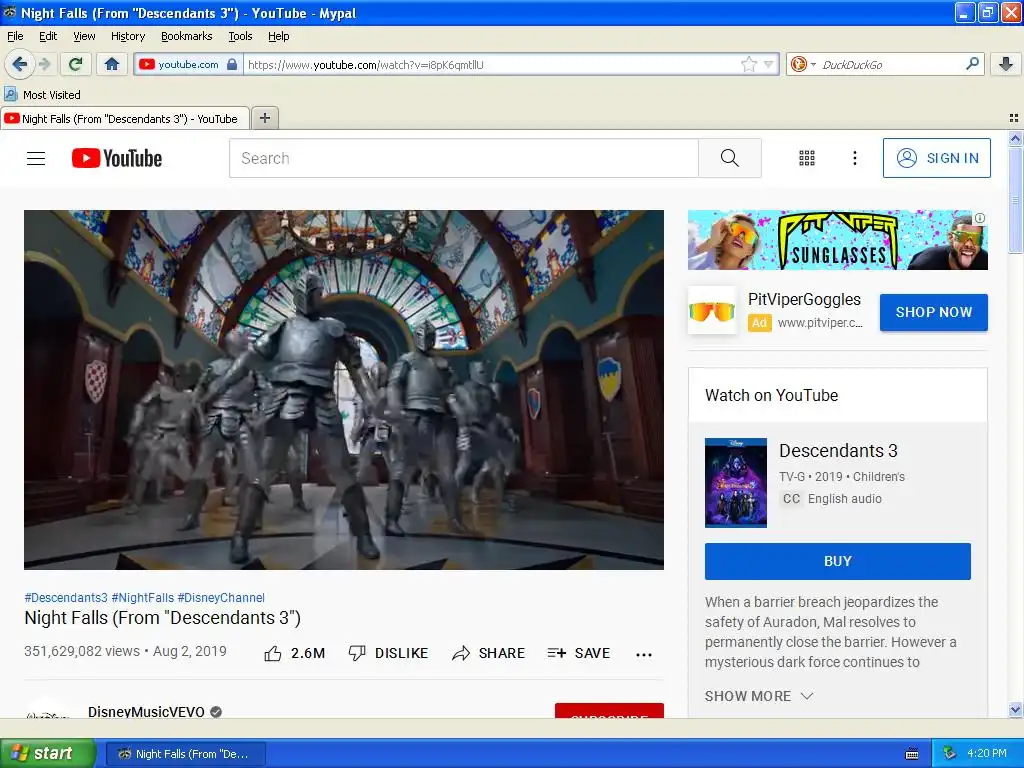Click the DISLIKE thumbs-down button
The width and height of the screenshot is (1024, 768).
(389, 653)
